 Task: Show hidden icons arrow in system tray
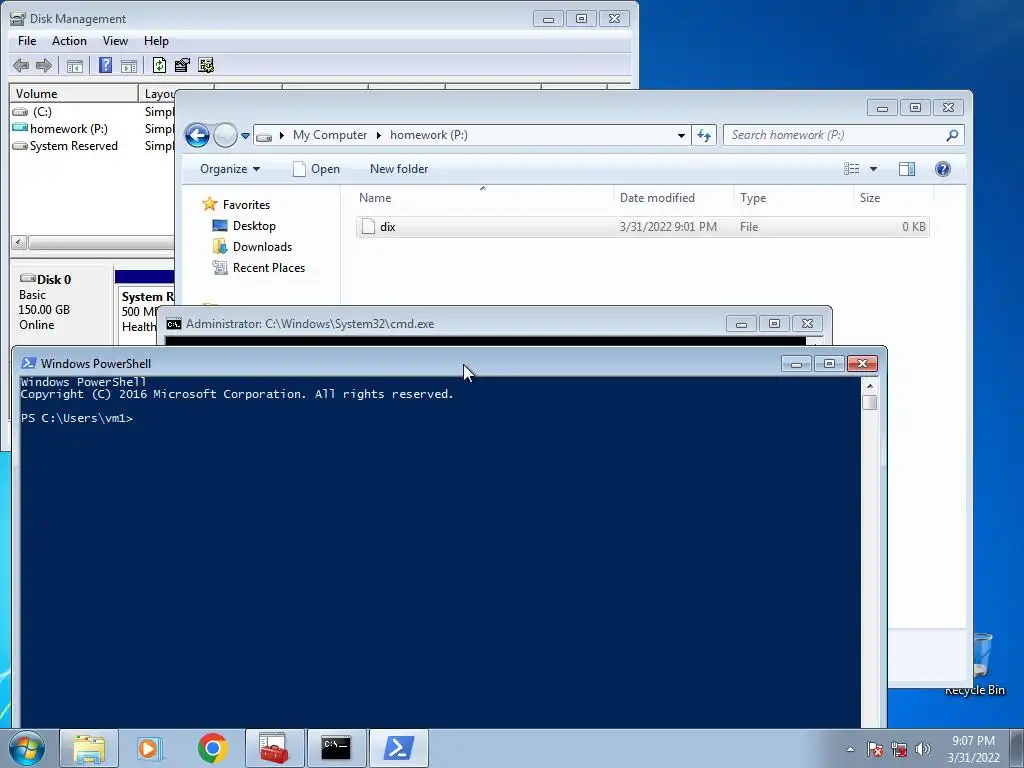tap(850, 749)
